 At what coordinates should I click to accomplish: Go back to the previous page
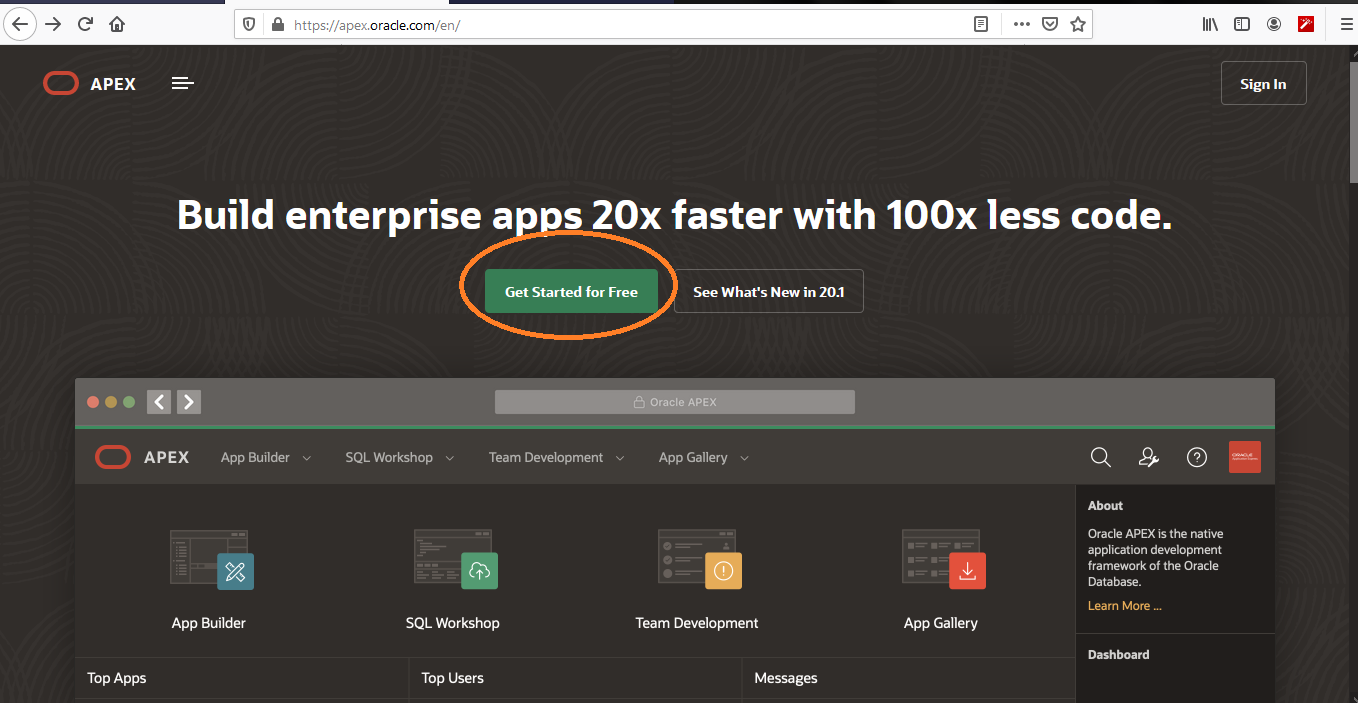(x=21, y=24)
